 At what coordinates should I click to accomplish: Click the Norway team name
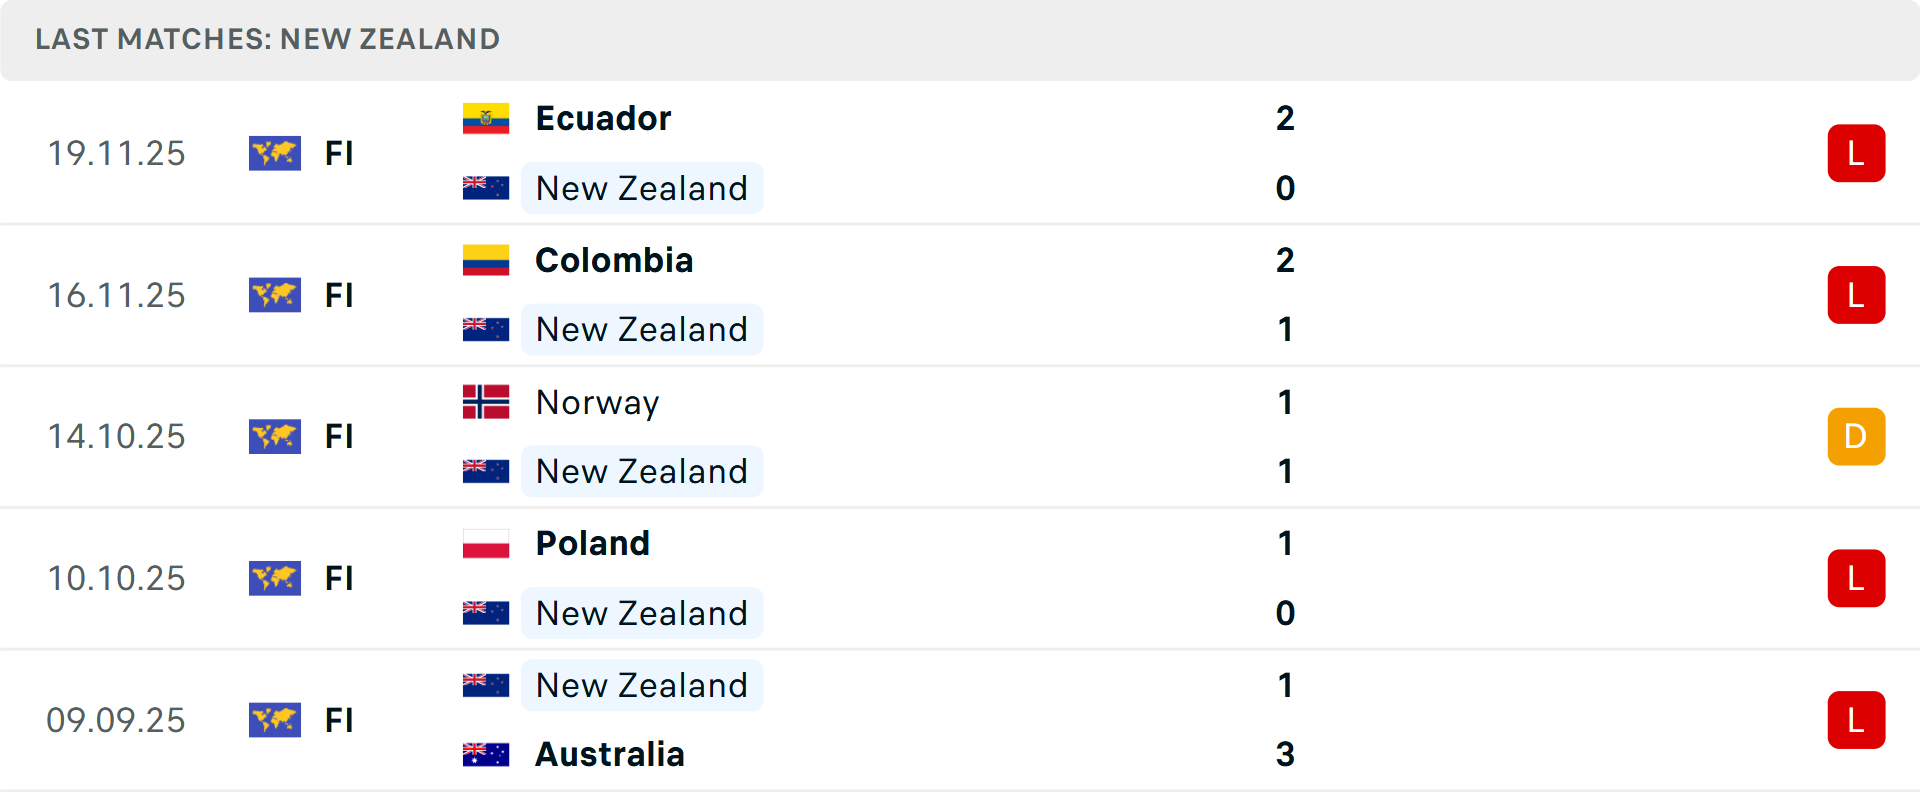click(x=597, y=402)
